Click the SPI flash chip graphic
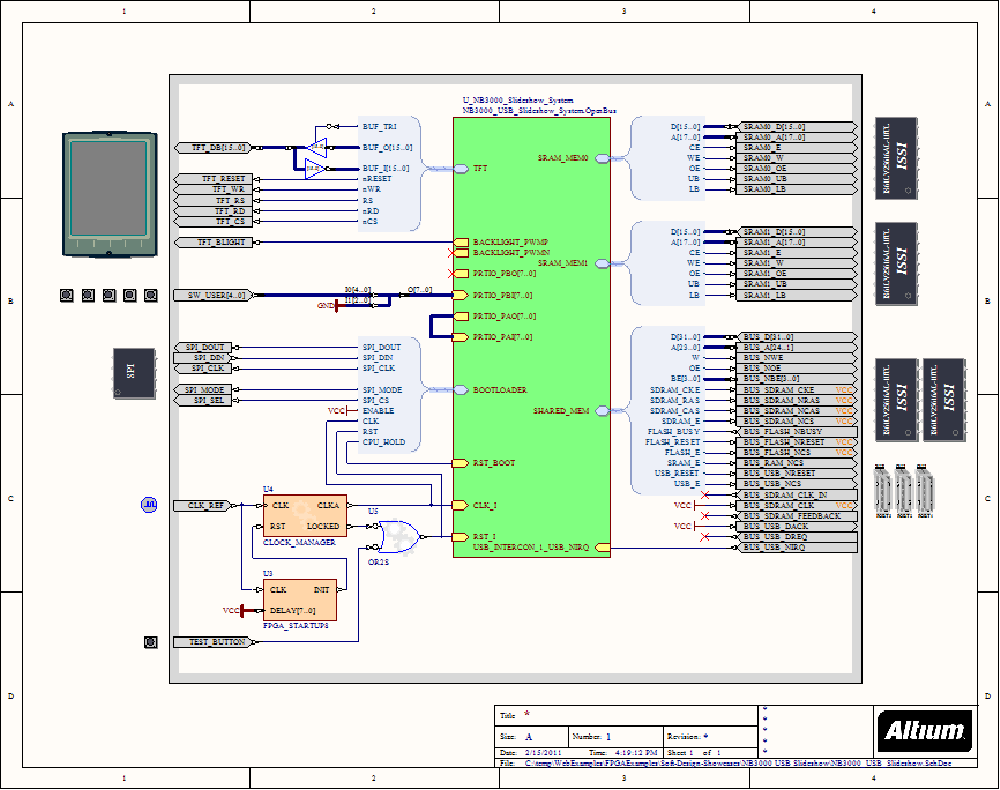The image size is (1000, 790). tap(134, 374)
